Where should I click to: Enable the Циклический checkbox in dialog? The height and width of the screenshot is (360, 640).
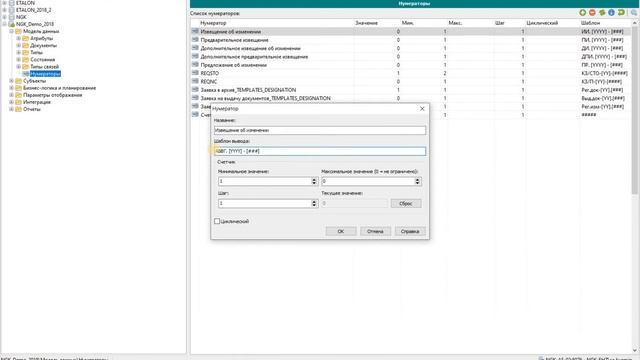(217, 221)
